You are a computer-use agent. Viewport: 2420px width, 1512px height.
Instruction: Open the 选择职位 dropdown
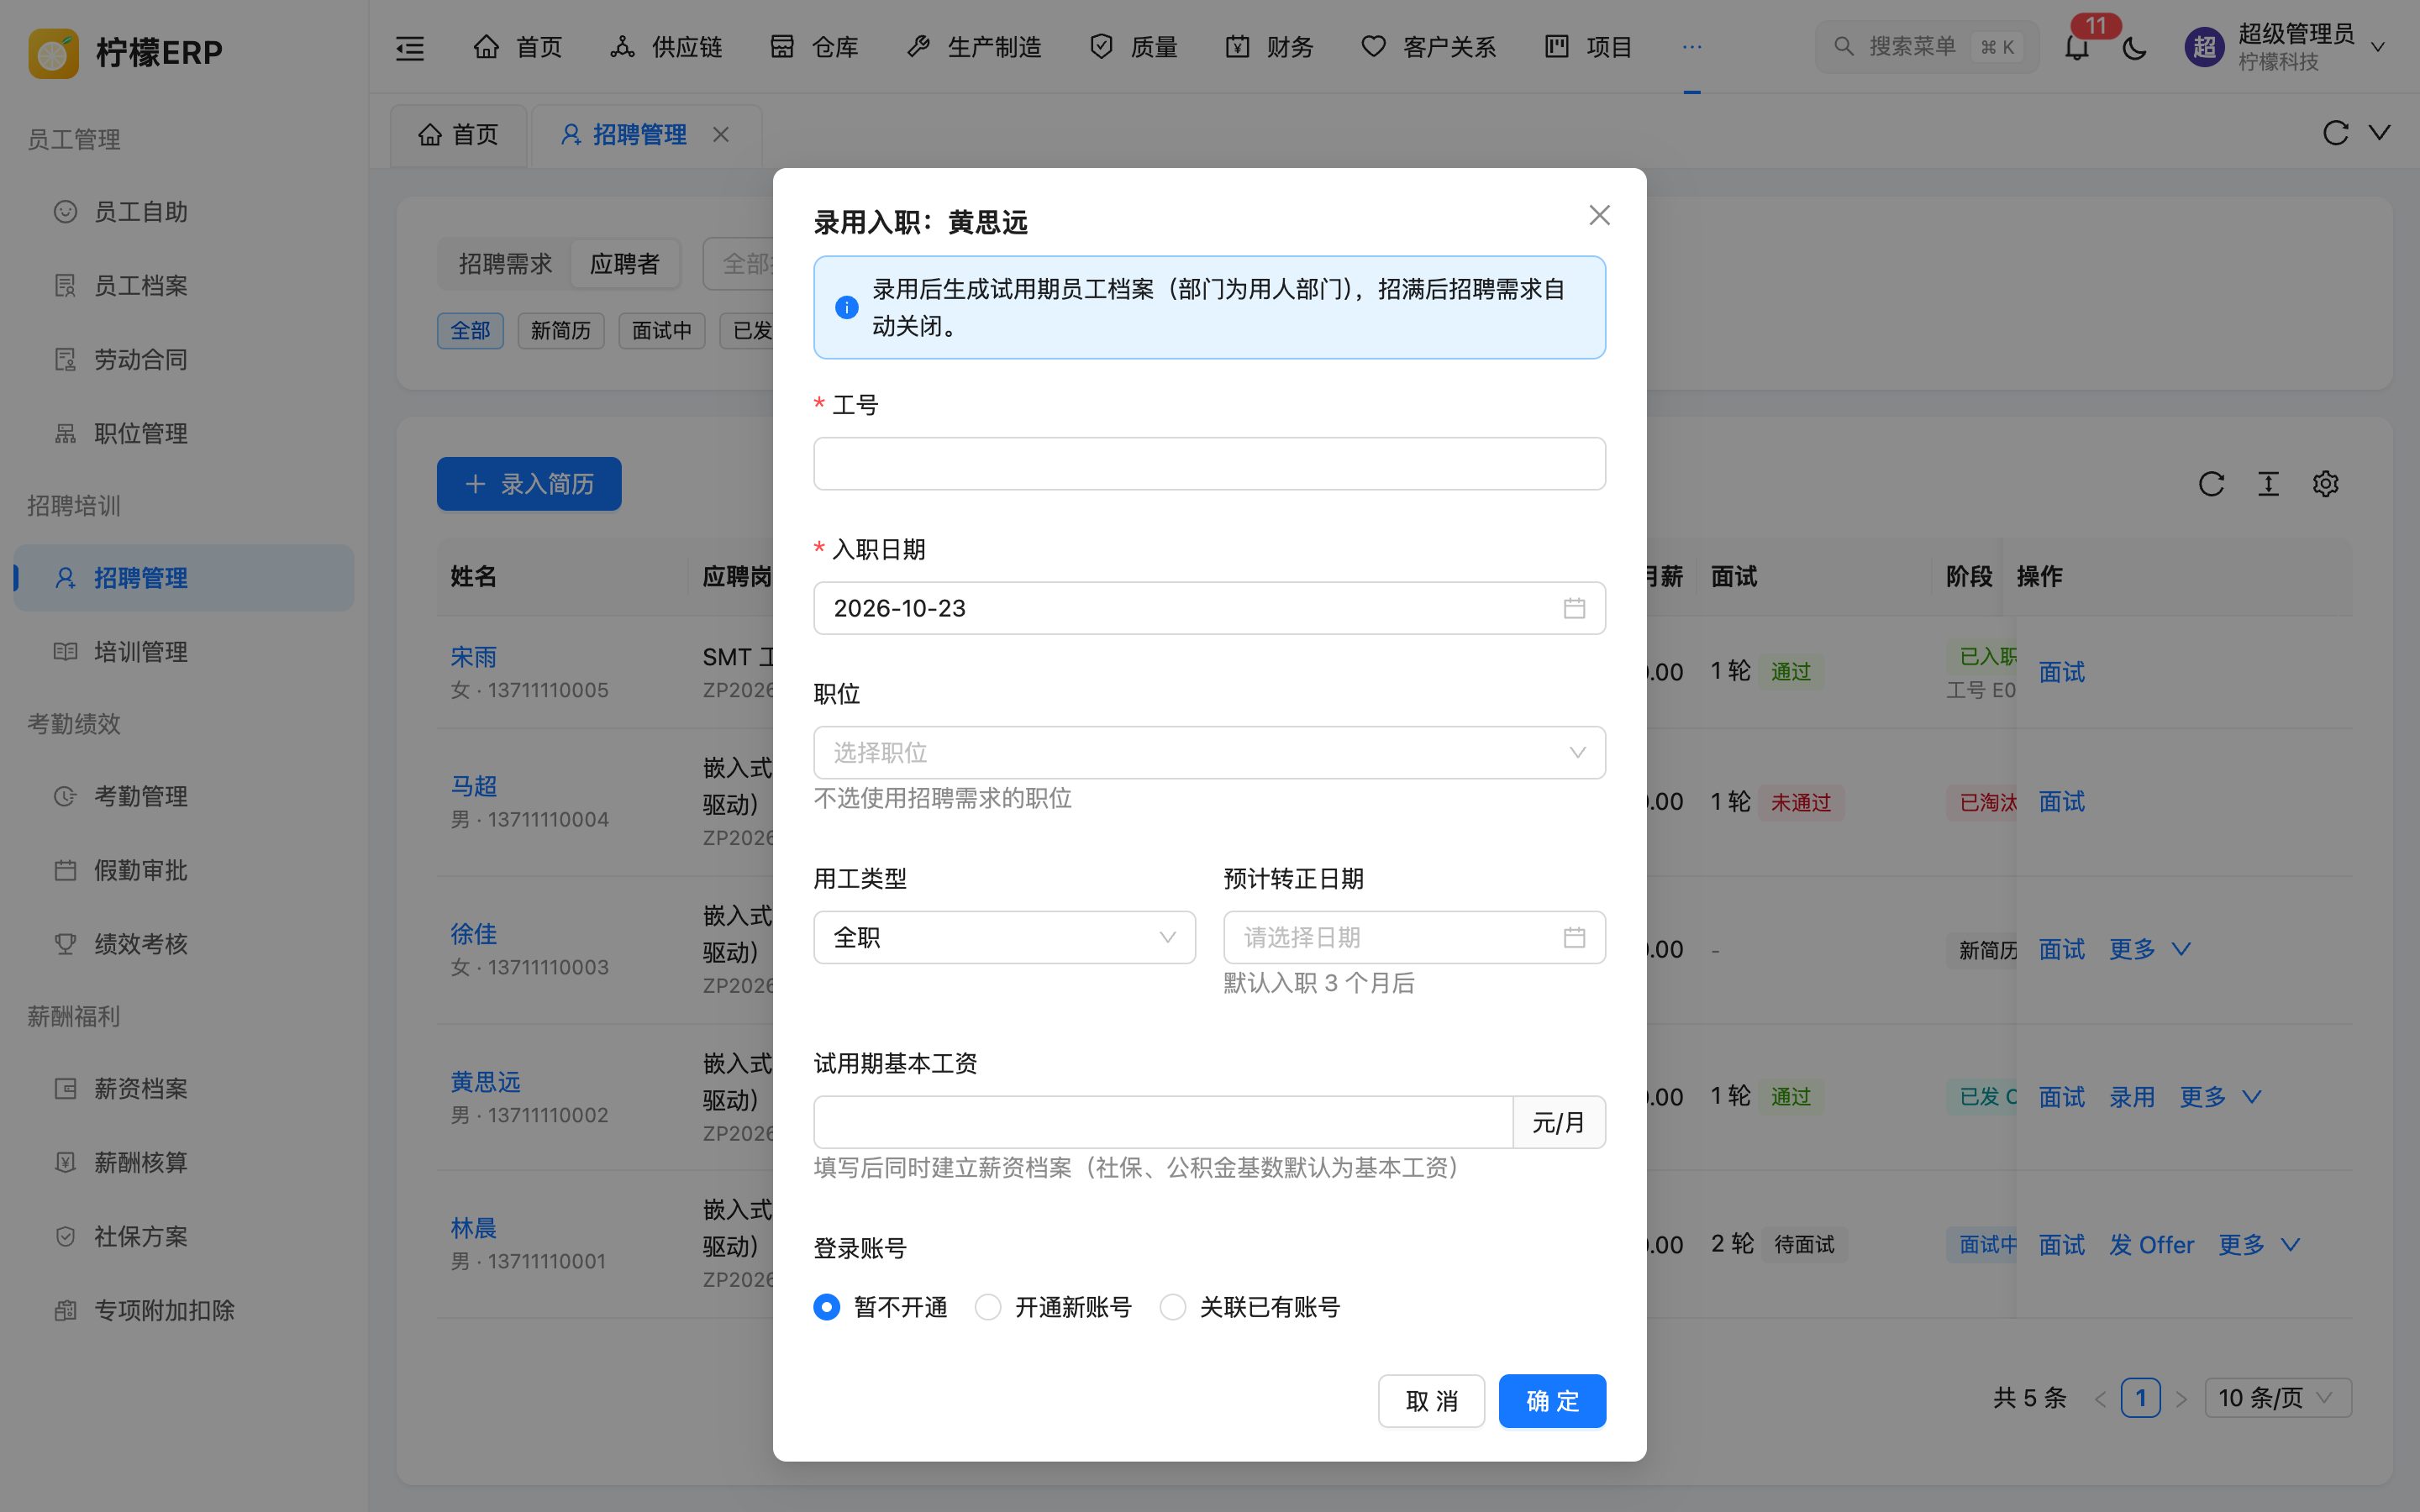1209,752
